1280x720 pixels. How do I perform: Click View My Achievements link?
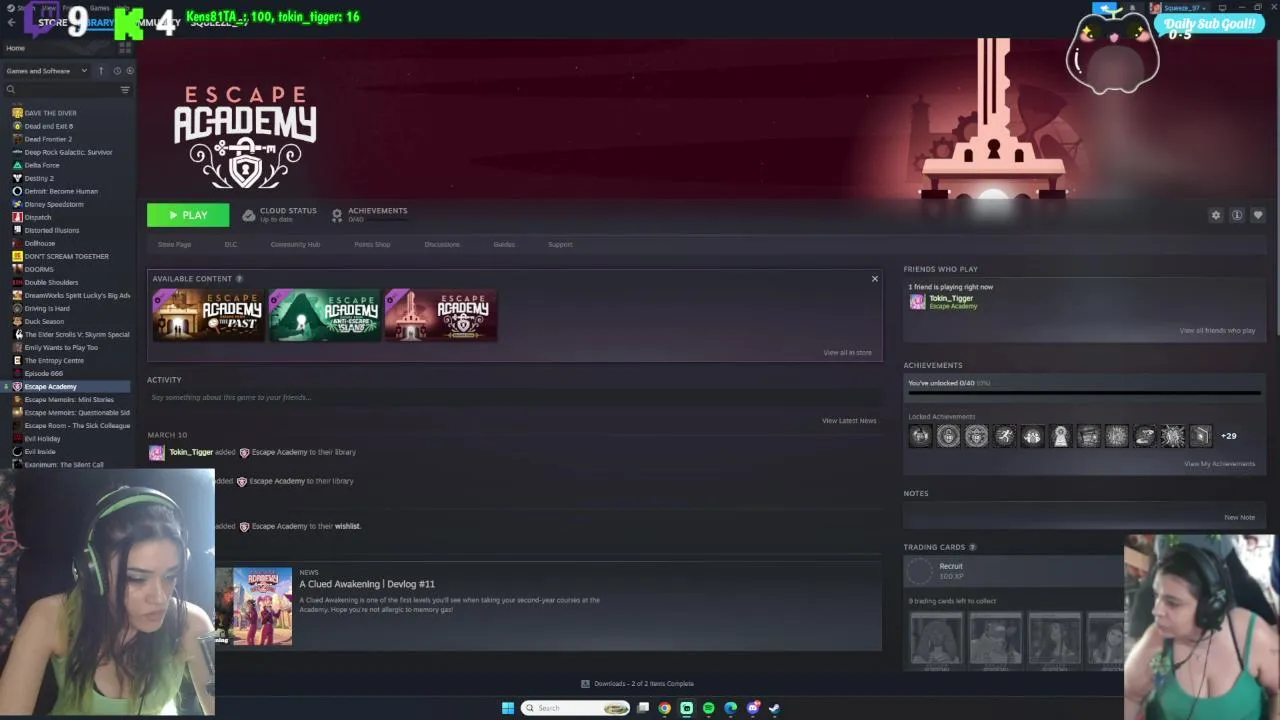point(1219,464)
